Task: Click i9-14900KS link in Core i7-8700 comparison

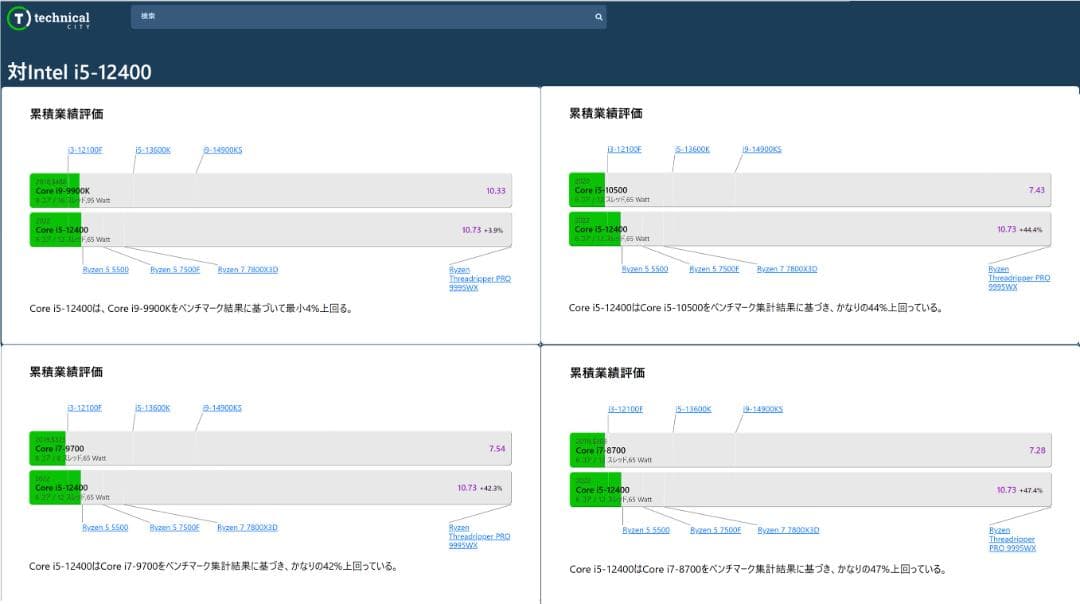Action: [x=763, y=409]
